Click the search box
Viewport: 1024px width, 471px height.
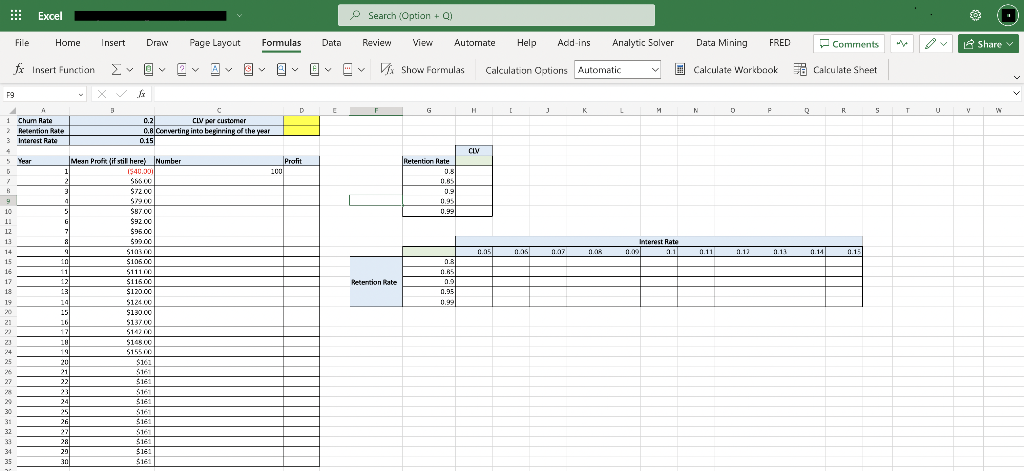click(496, 16)
